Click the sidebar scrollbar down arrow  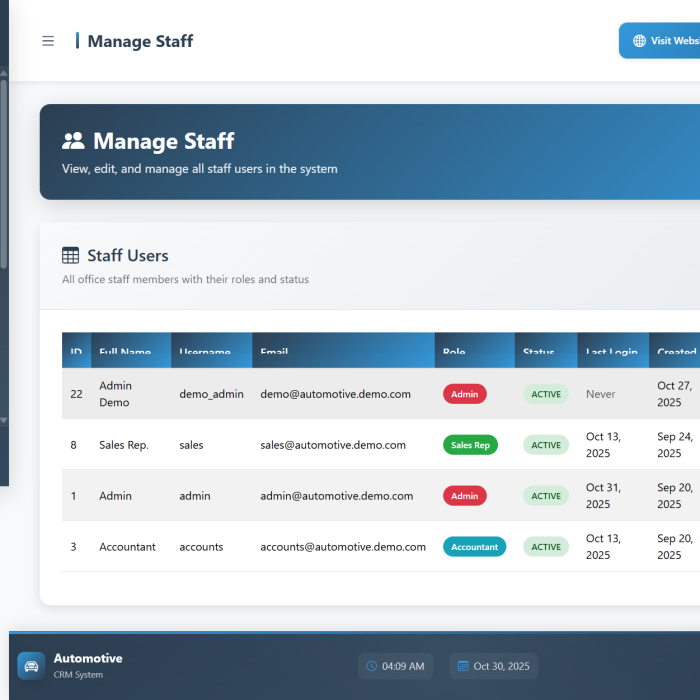[x=4, y=420]
